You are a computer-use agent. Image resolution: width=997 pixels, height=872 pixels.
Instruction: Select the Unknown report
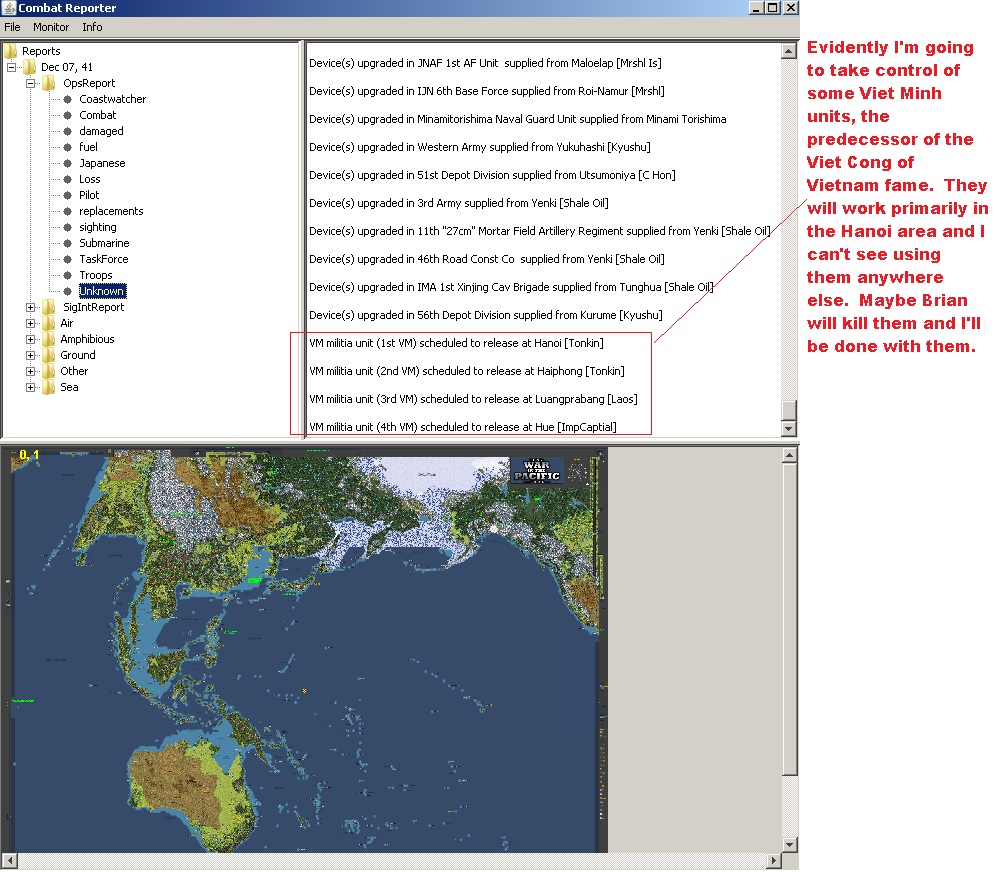pyautogui.click(x=102, y=291)
